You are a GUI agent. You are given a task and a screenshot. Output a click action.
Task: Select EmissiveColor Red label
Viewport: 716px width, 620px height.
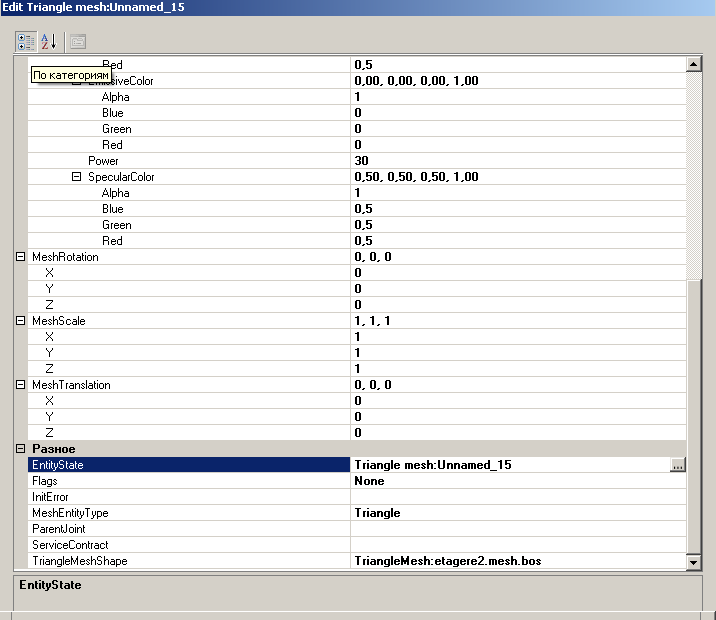112,145
